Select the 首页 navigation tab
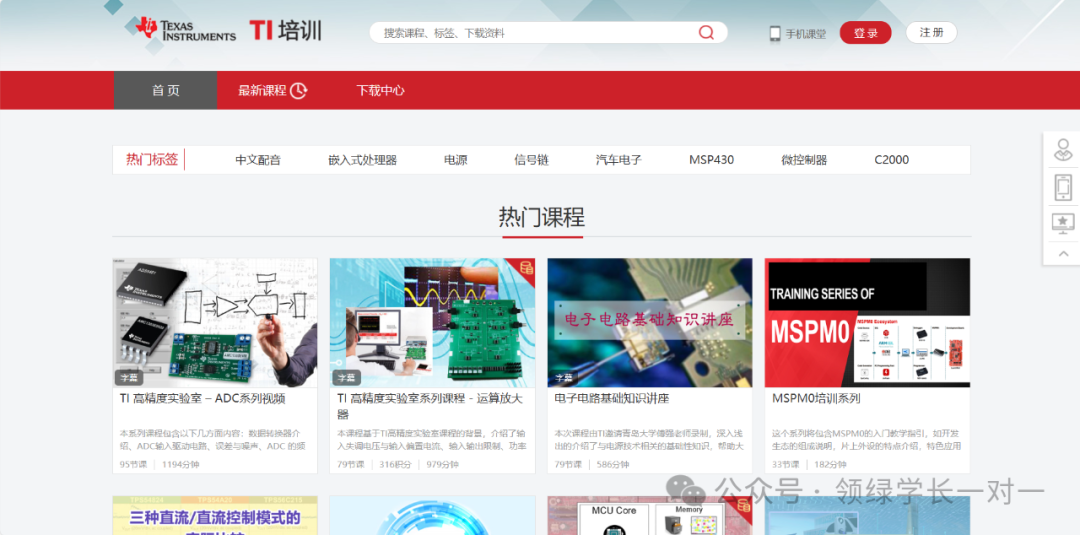 click(165, 90)
